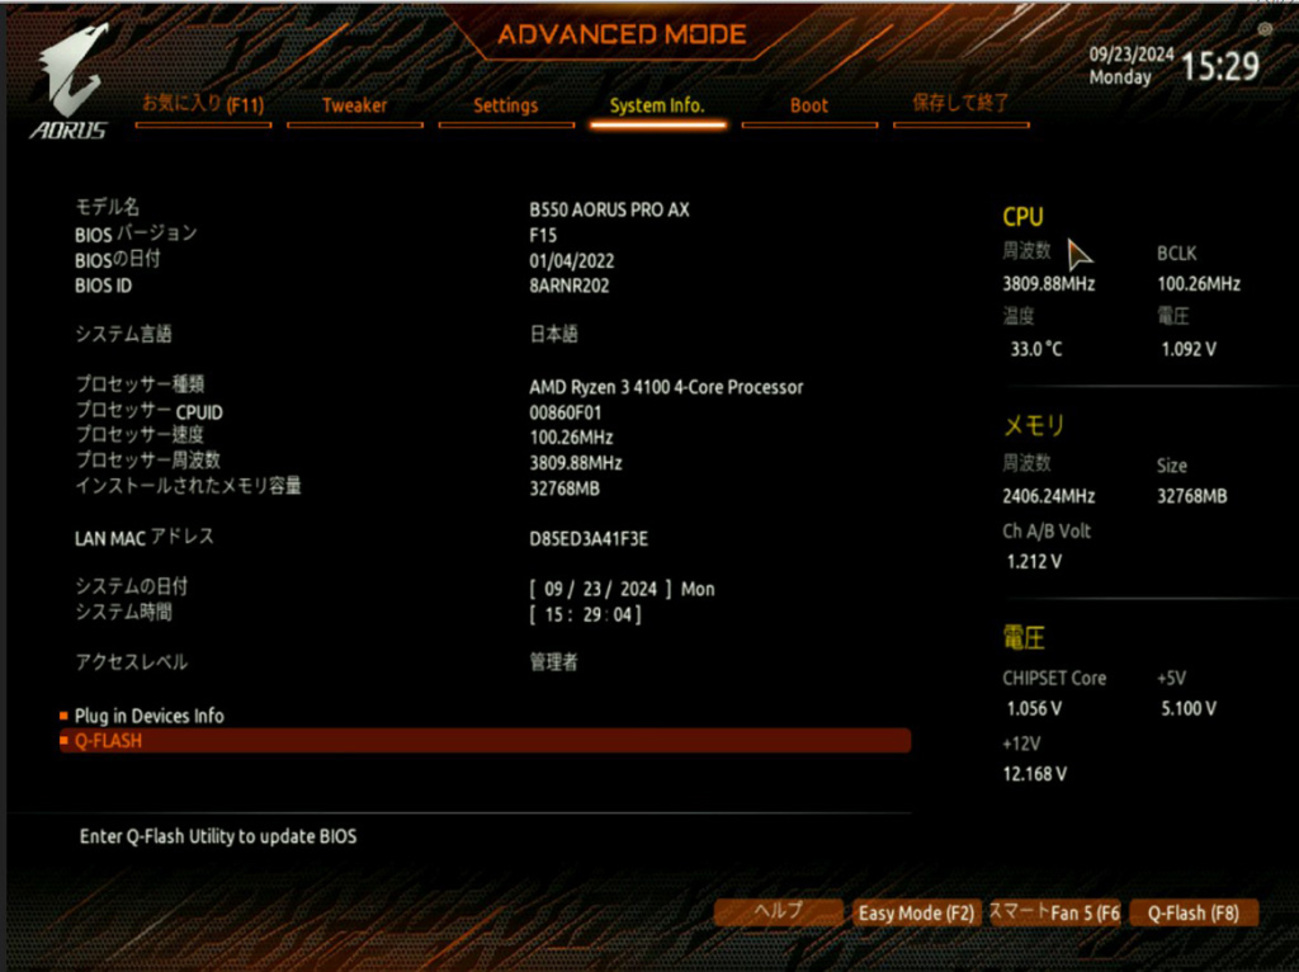Change system language value 日本語
This screenshot has width=1299, height=972.
click(554, 334)
